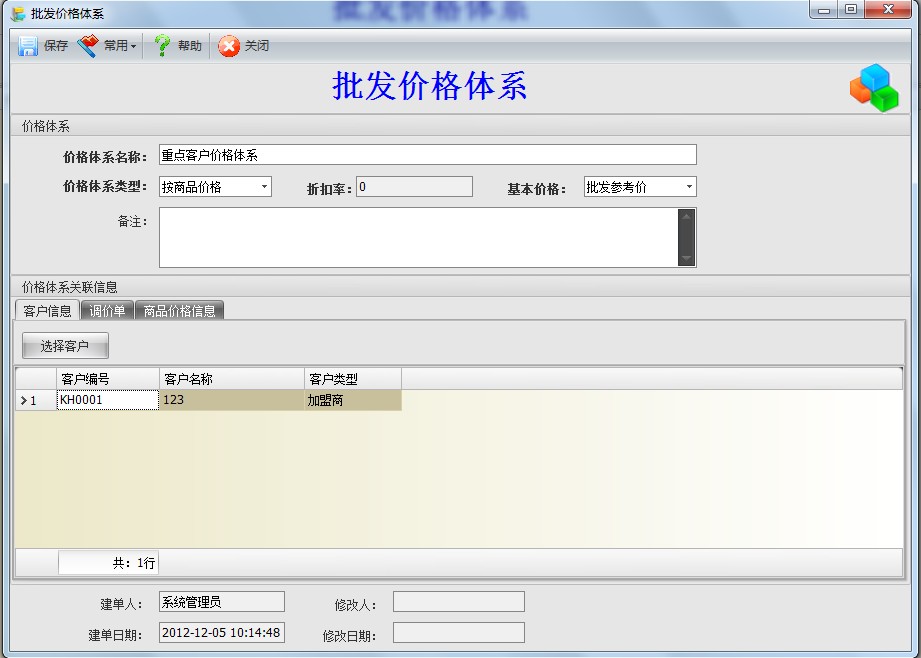Screen dimensions: 921x658
Task: Click the 备注 scrollbar down arrow
Action: click(686, 258)
